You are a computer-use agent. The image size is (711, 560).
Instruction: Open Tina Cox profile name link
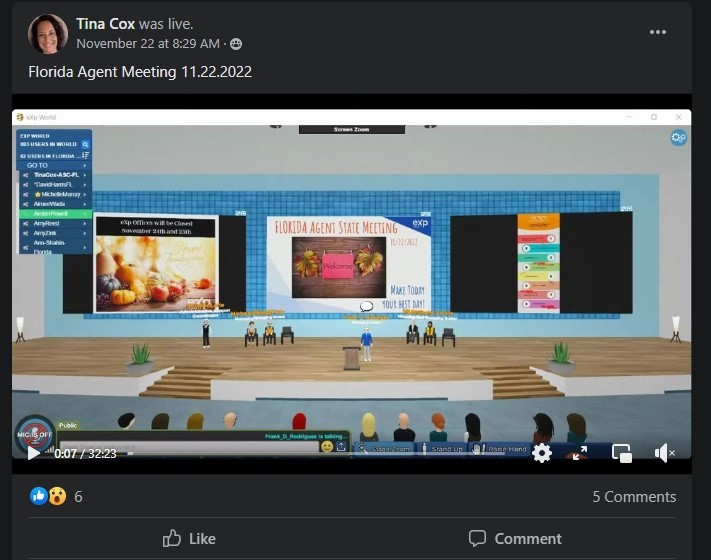click(107, 23)
